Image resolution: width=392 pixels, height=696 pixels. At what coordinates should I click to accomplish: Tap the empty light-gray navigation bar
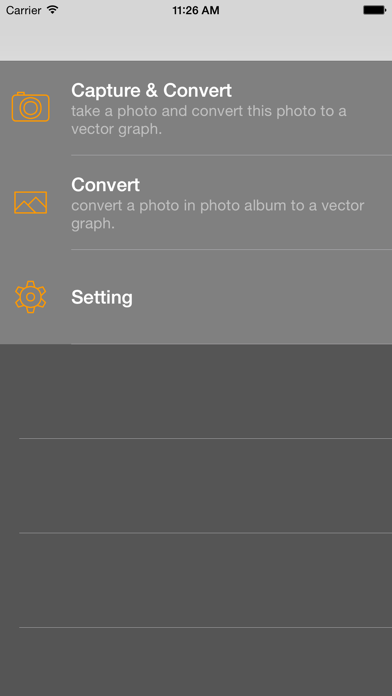(196, 40)
